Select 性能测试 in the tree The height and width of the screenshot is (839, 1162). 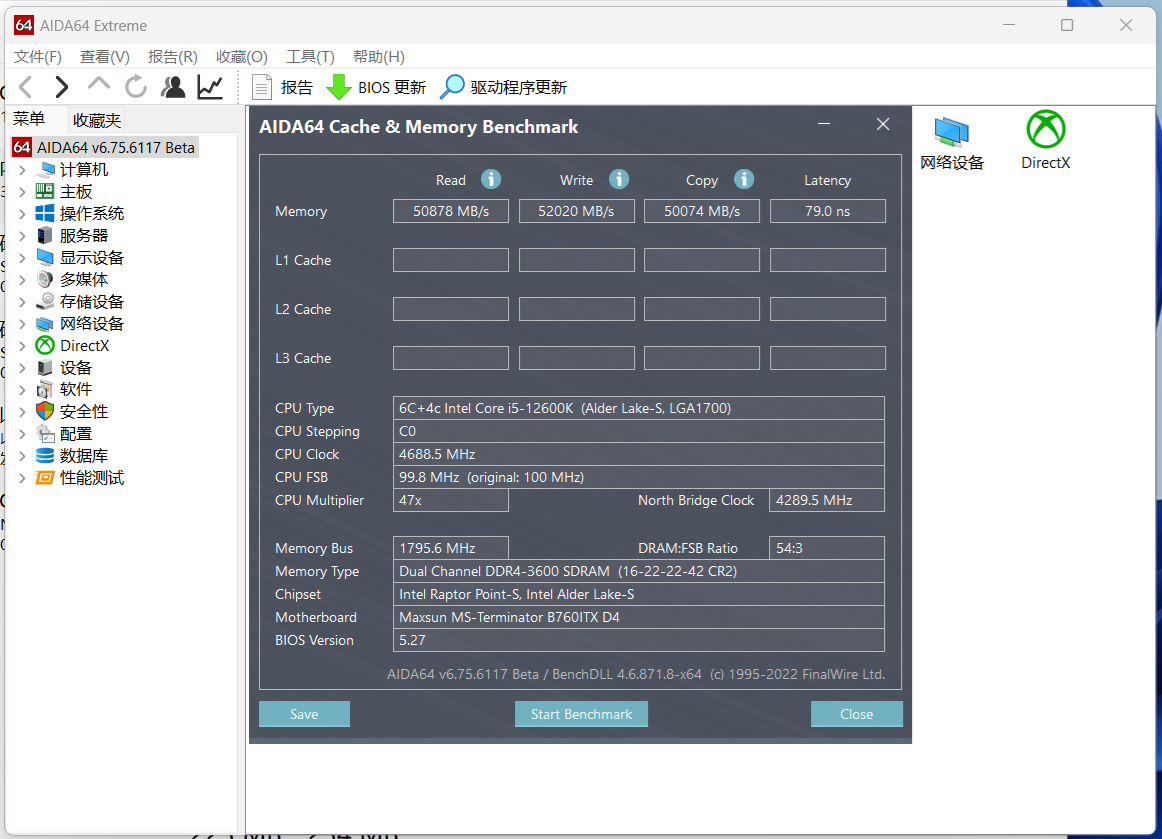92,478
